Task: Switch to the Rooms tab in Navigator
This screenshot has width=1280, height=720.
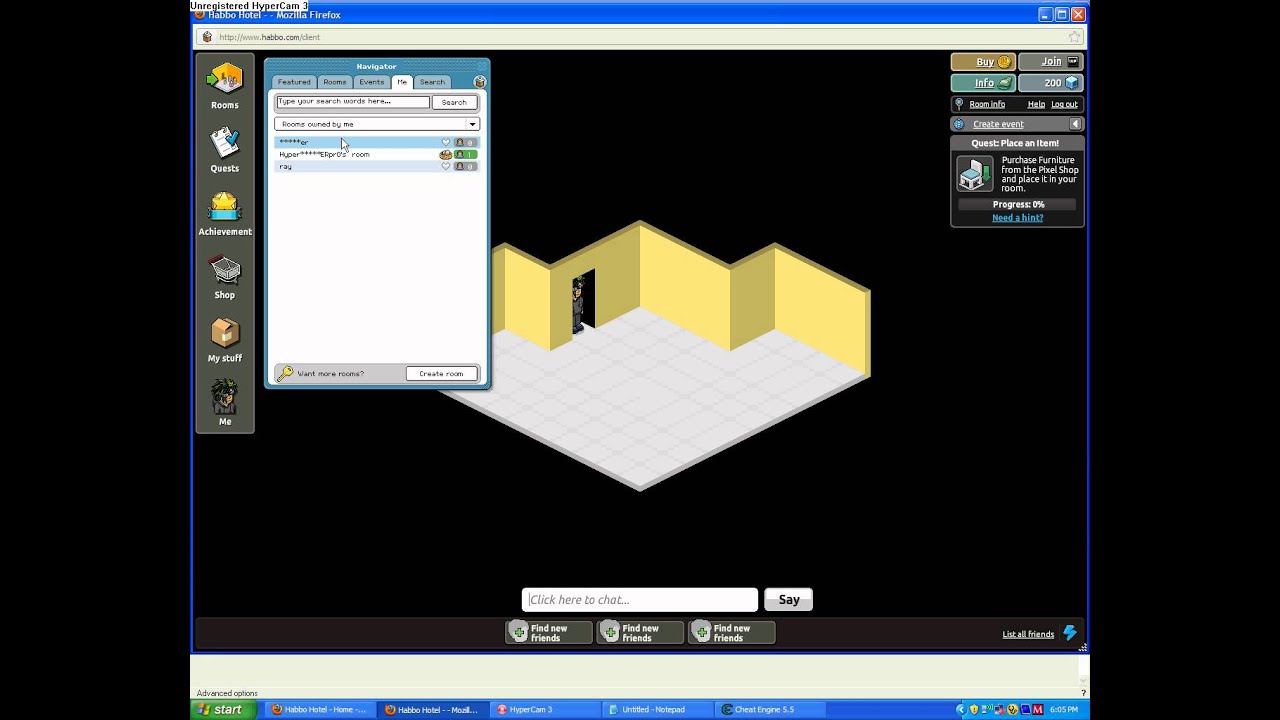Action: pos(335,82)
